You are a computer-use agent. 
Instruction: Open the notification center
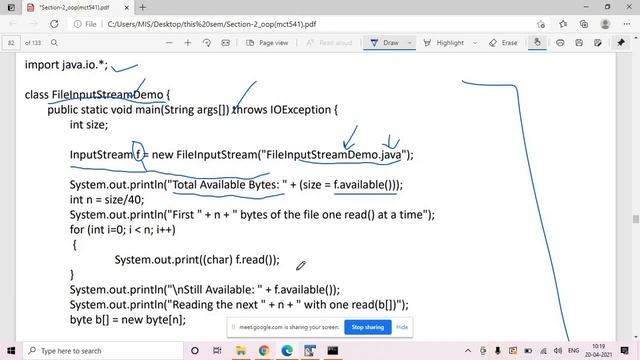tap(624, 351)
